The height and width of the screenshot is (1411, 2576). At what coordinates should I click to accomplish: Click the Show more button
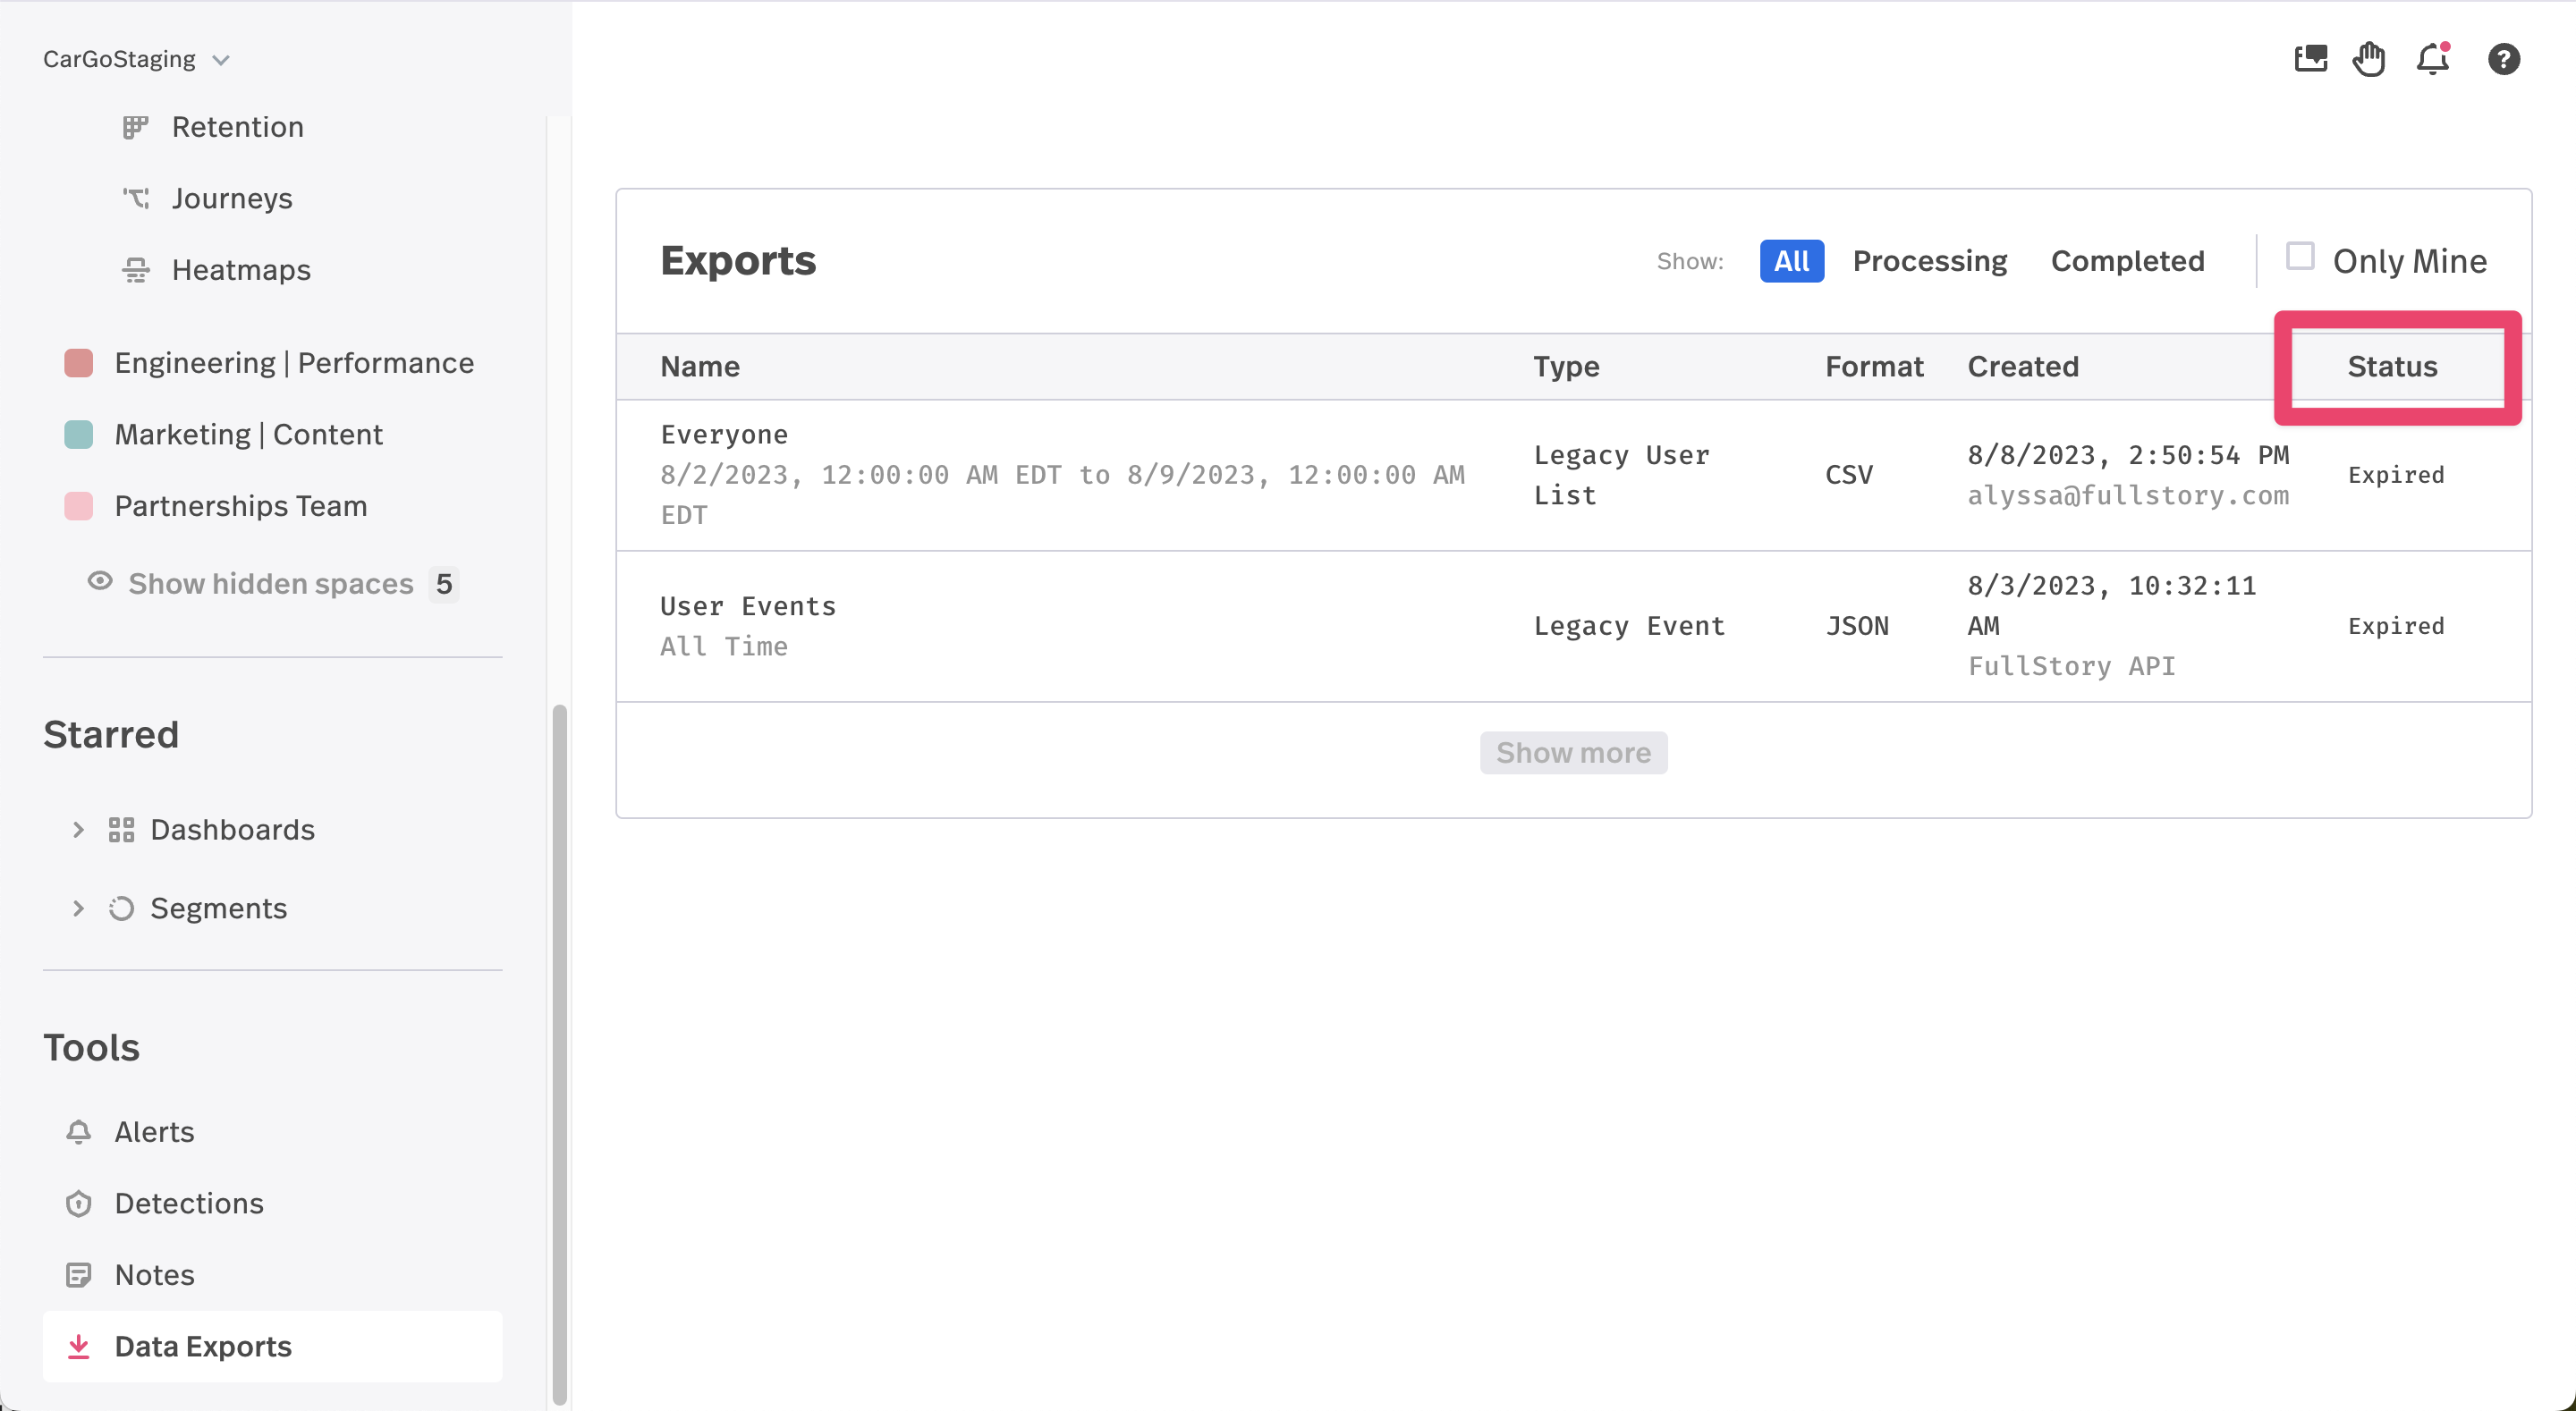click(1573, 752)
